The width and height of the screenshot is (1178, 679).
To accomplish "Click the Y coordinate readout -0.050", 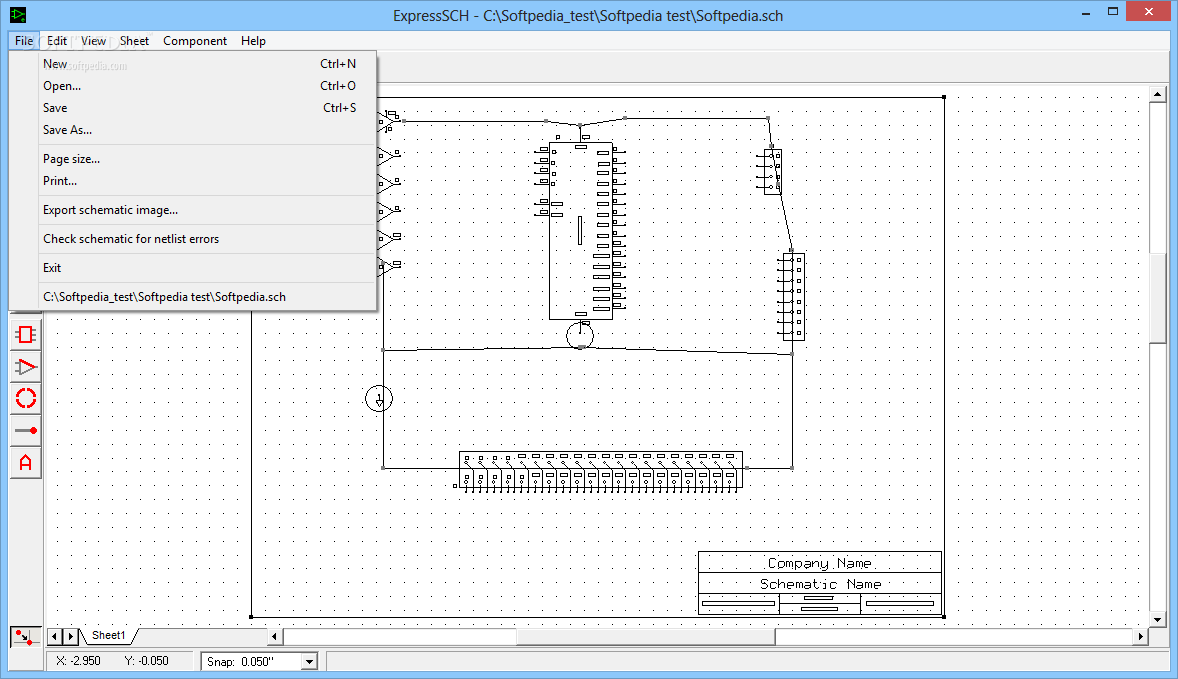I will point(146,661).
